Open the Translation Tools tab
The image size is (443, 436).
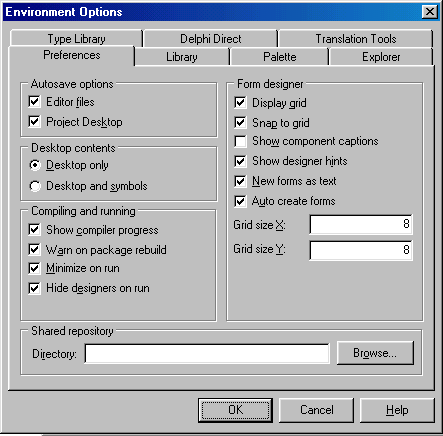[356, 39]
